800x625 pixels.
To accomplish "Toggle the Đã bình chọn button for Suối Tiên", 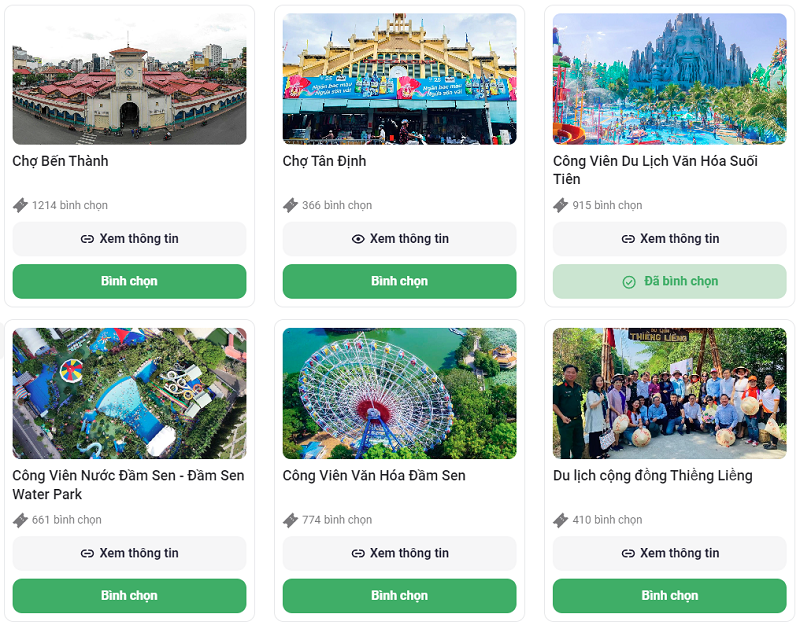I will coord(669,281).
